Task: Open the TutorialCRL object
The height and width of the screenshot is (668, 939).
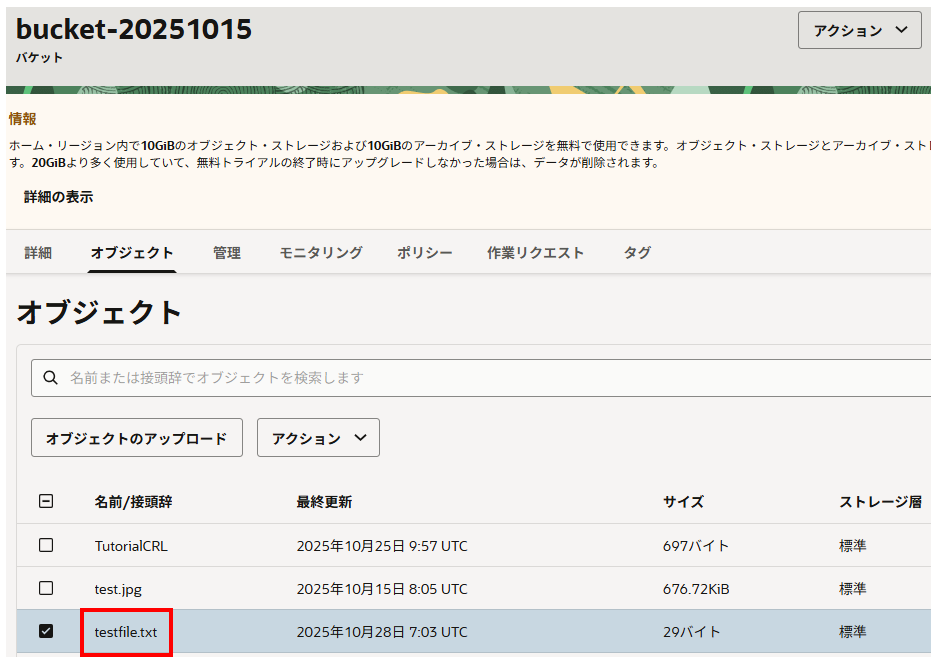Action: coord(132,546)
